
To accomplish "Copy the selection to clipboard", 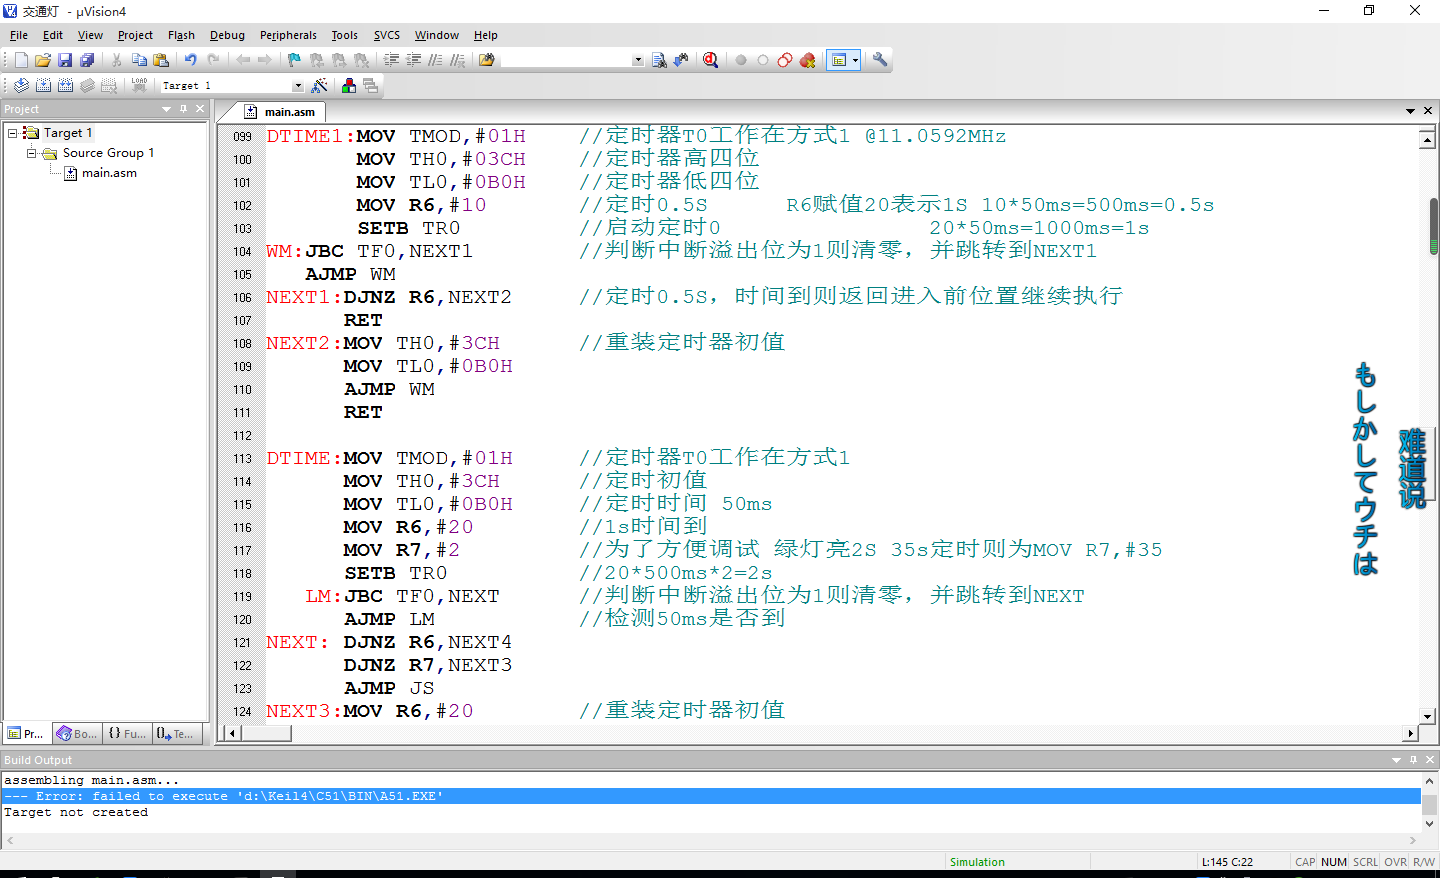I will click(139, 60).
